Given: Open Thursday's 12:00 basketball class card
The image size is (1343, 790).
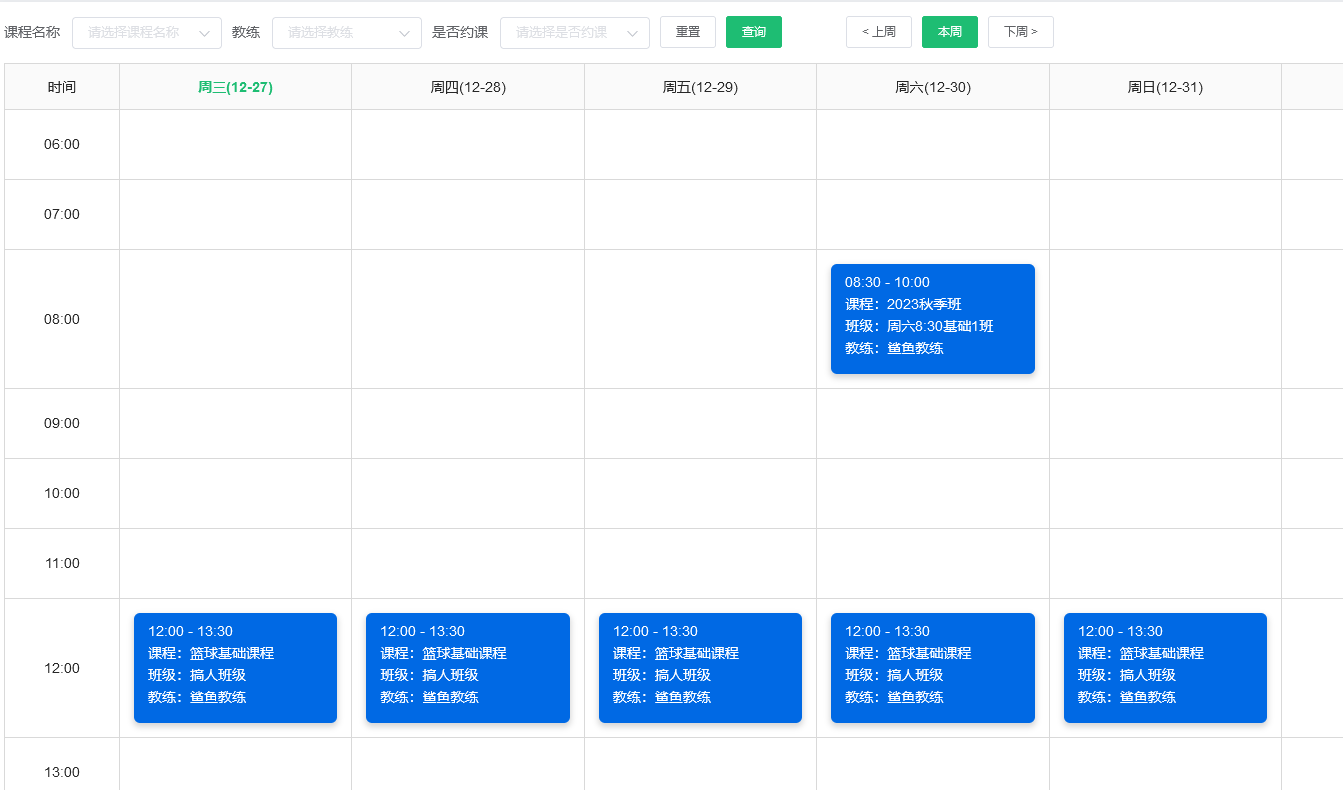Looking at the screenshot, I should point(467,667).
